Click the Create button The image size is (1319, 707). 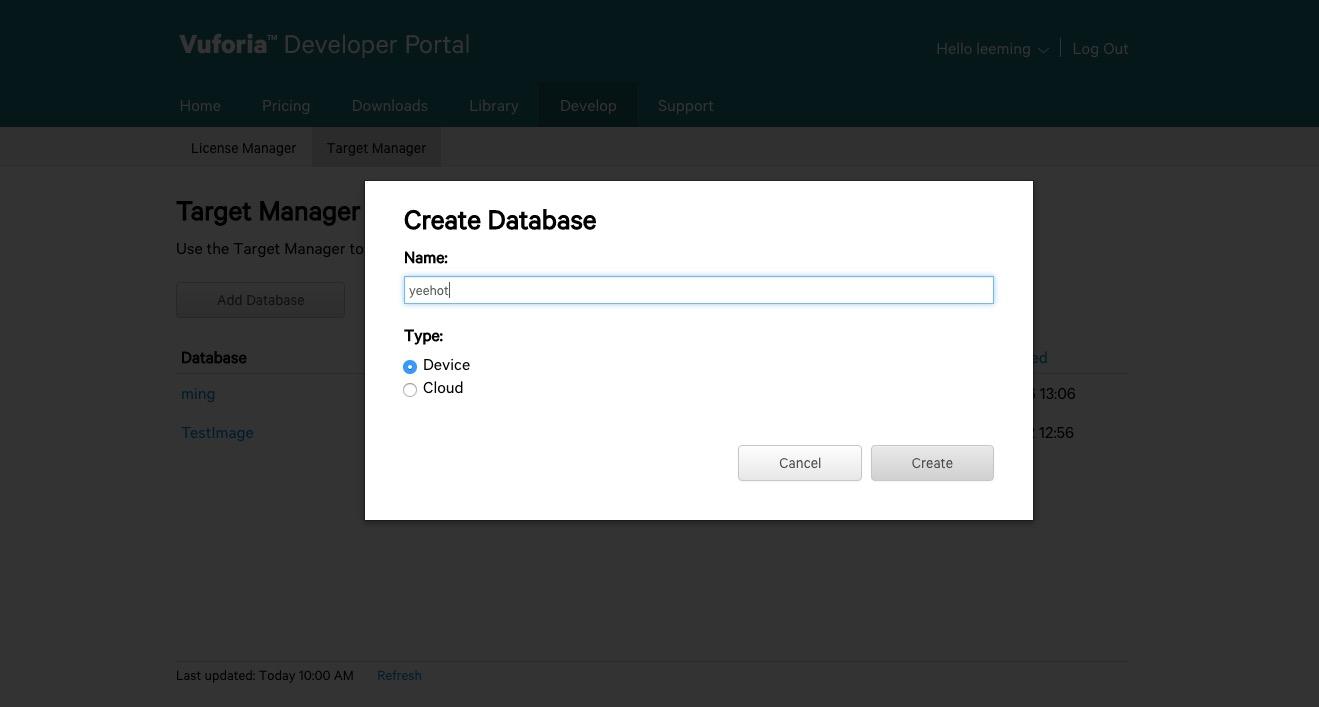pos(932,463)
